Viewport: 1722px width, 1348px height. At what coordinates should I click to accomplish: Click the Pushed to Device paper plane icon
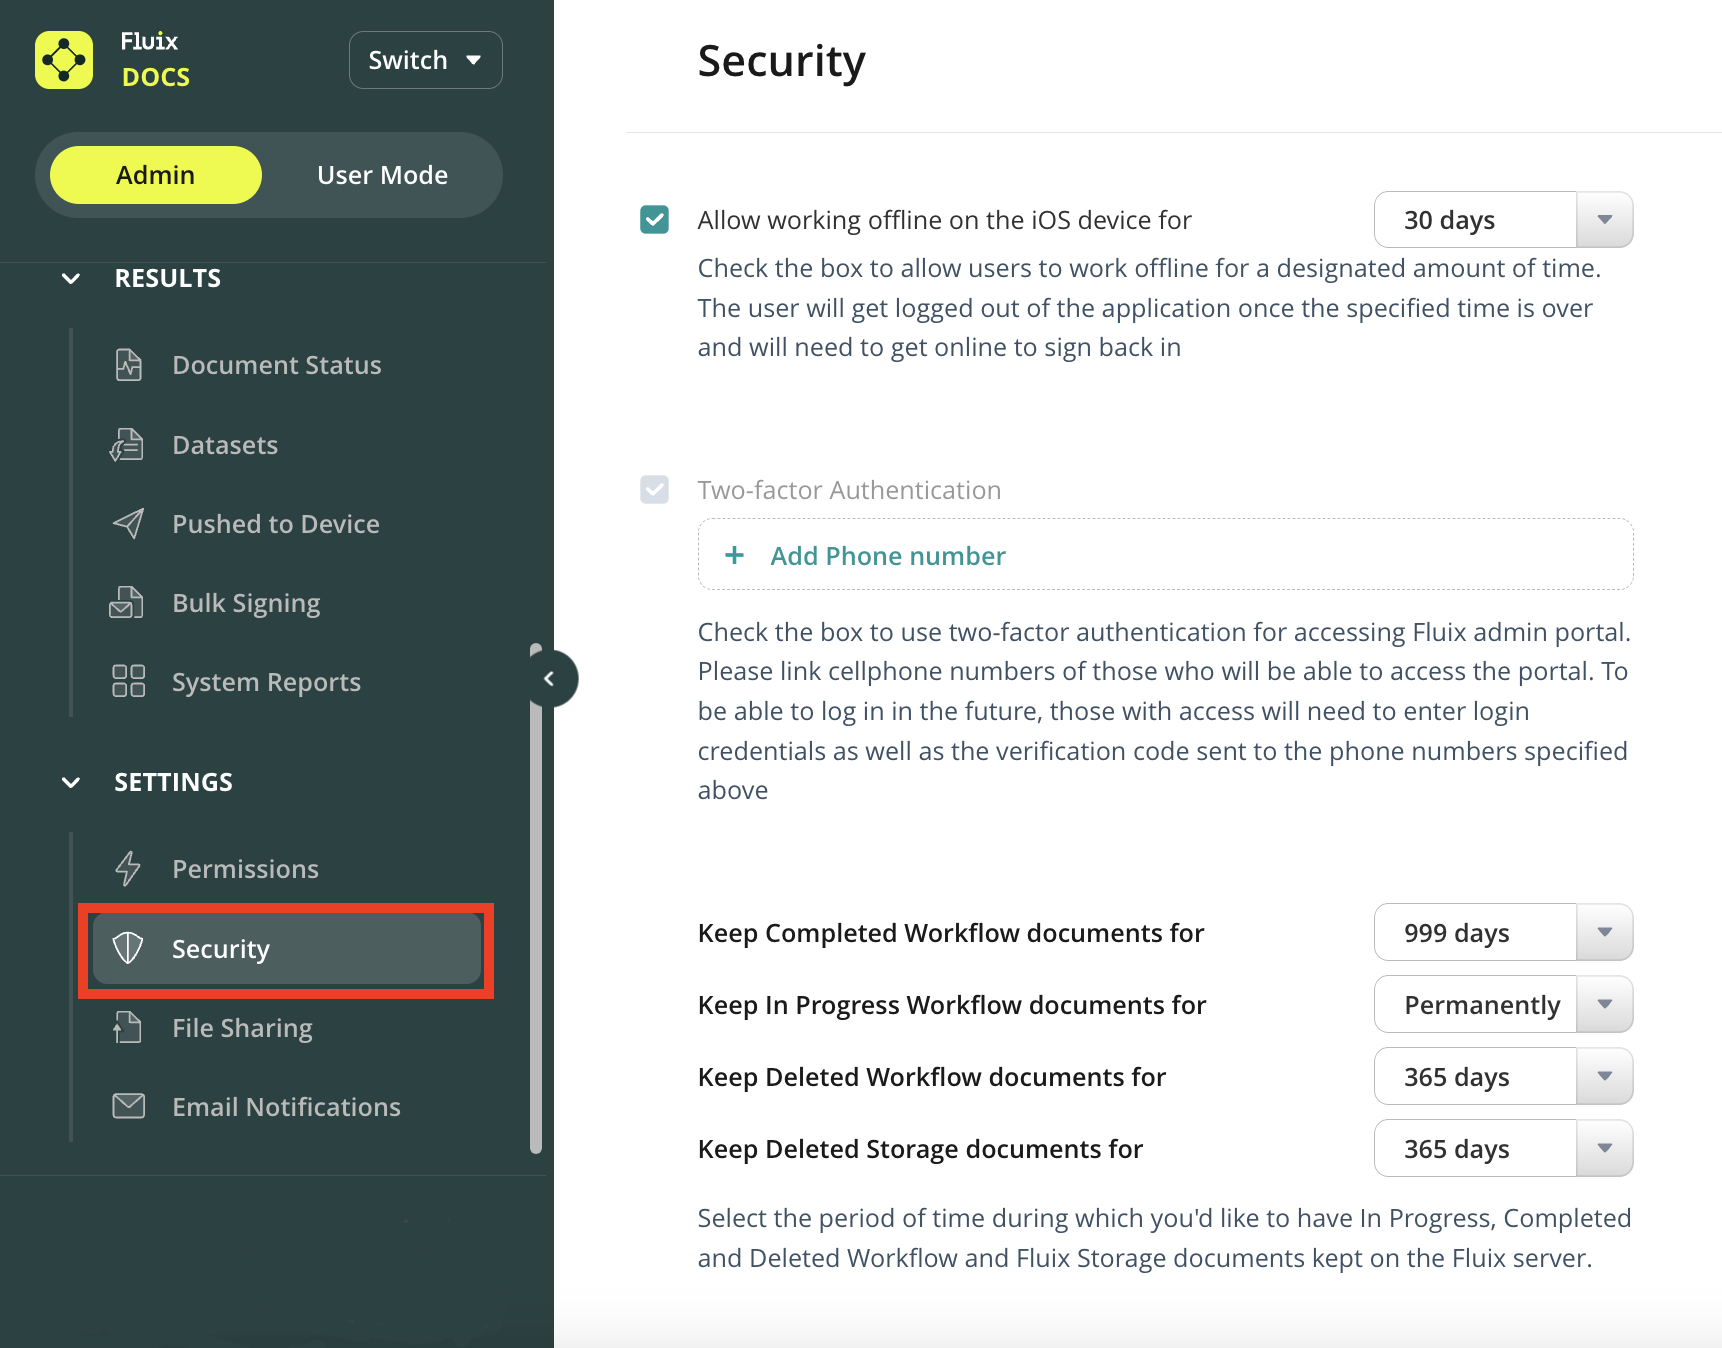pyautogui.click(x=129, y=523)
